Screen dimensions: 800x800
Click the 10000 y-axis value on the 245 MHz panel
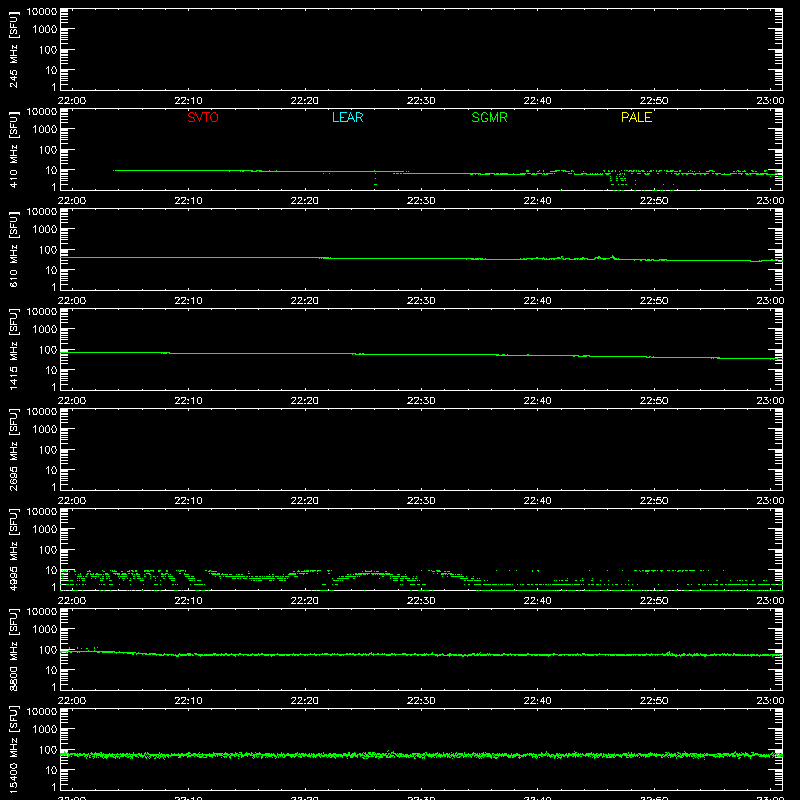click(42, 12)
